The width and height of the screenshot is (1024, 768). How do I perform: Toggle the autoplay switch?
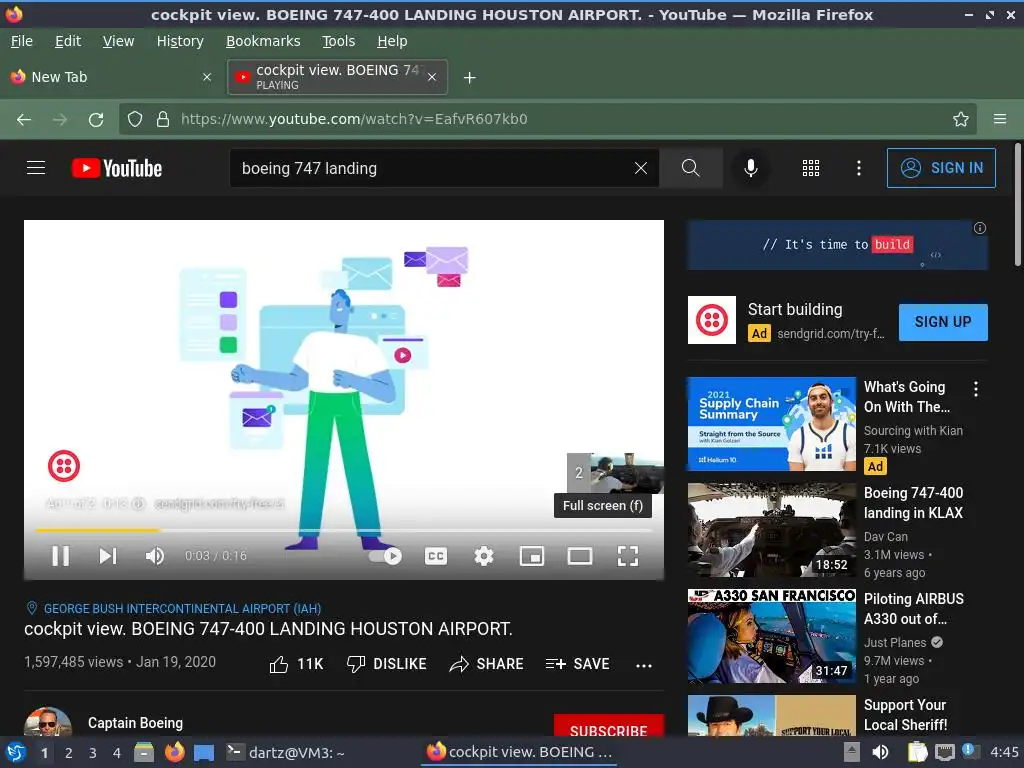click(x=385, y=556)
